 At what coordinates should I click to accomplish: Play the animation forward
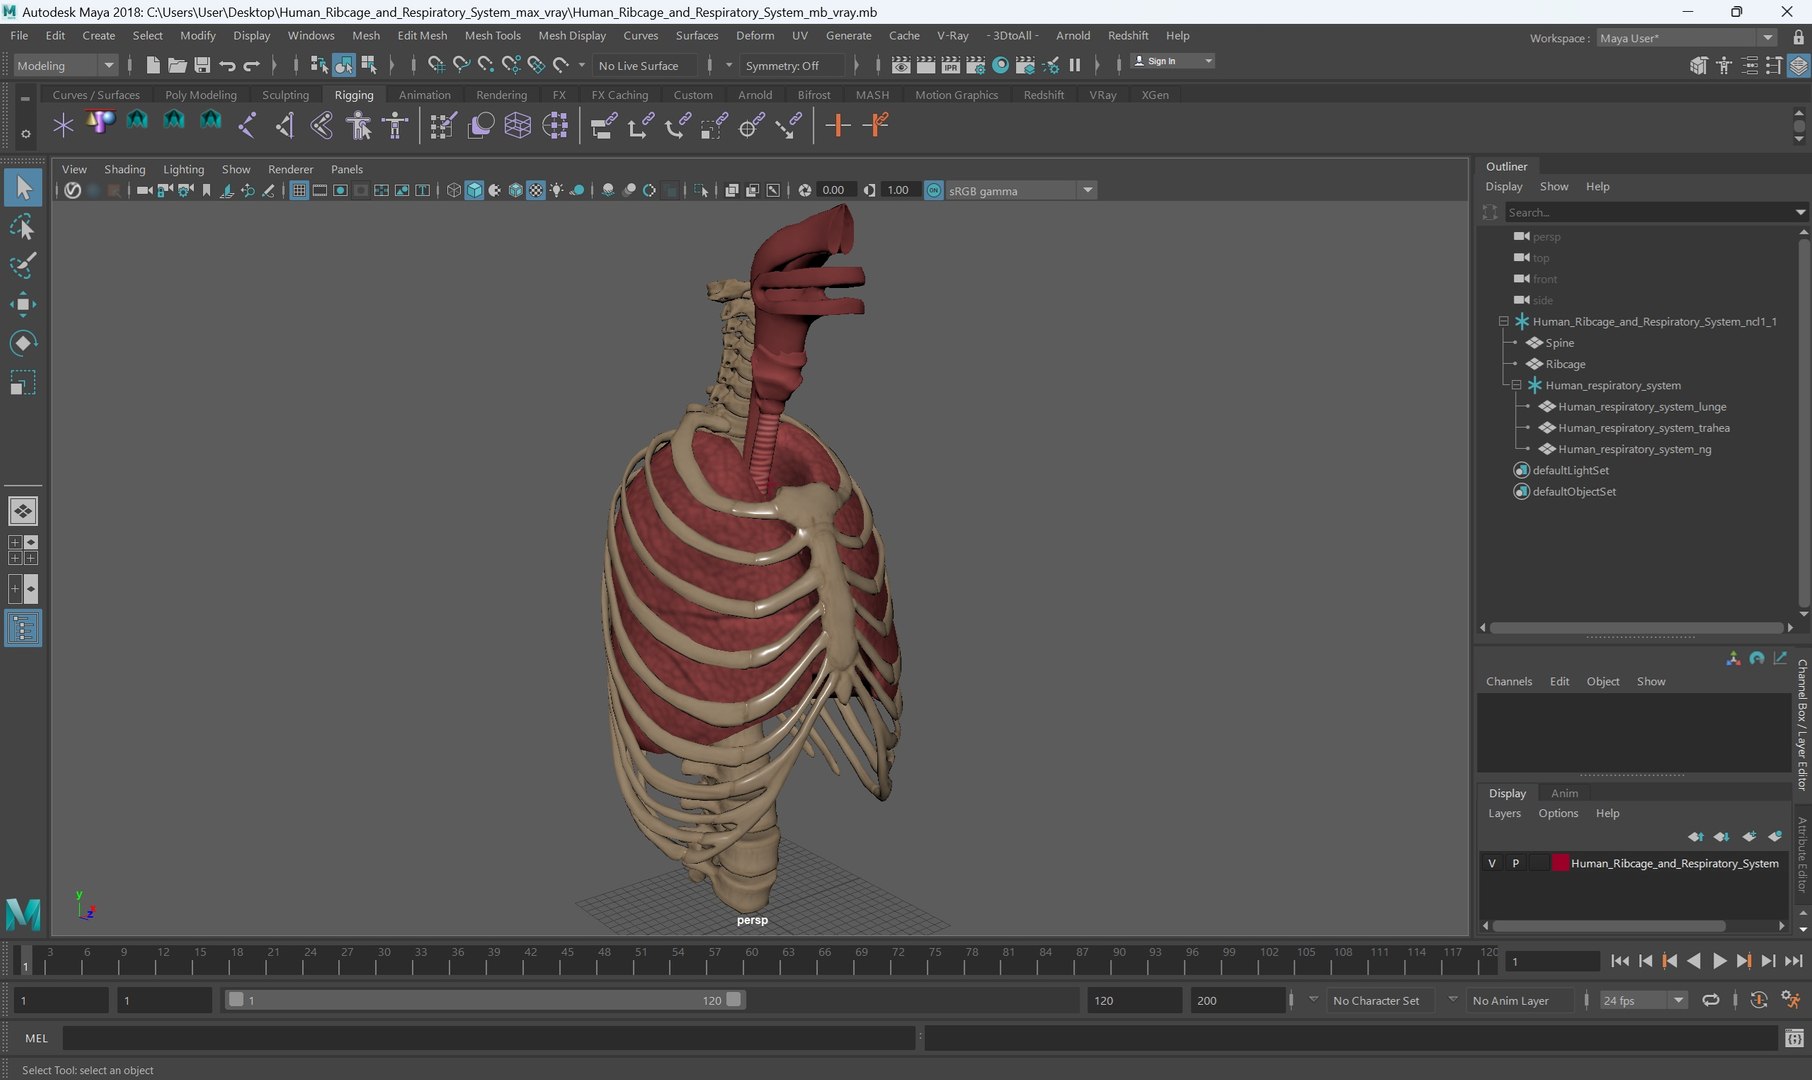(1719, 961)
